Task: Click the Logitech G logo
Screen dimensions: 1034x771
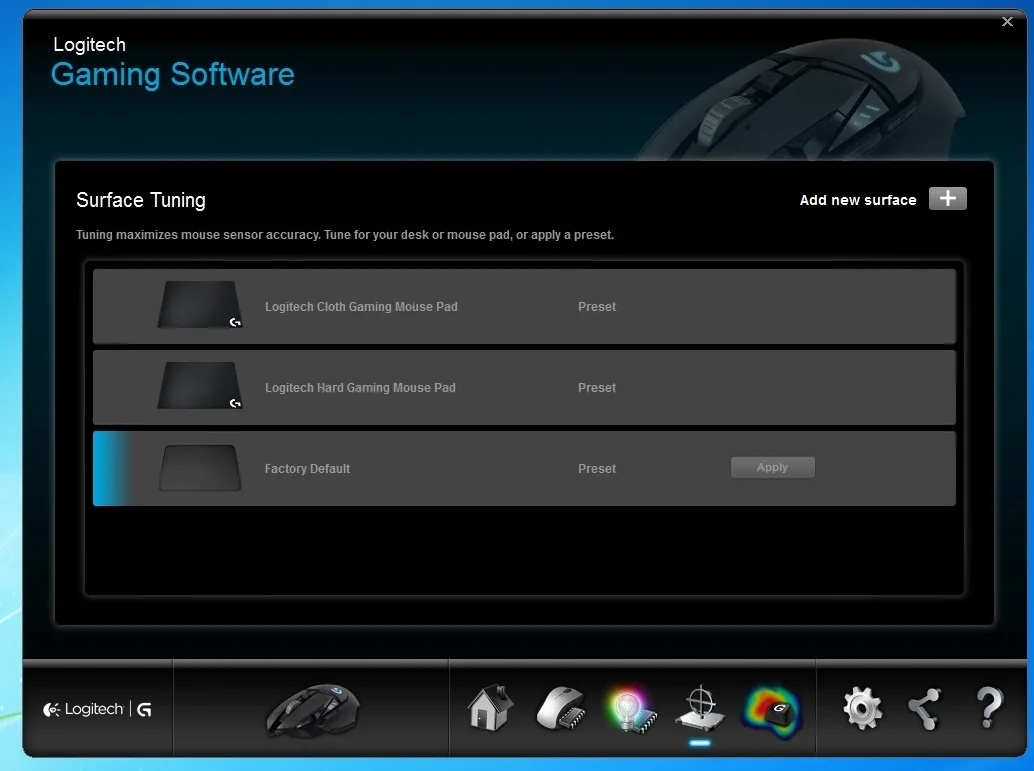Action: tap(98, 709)
